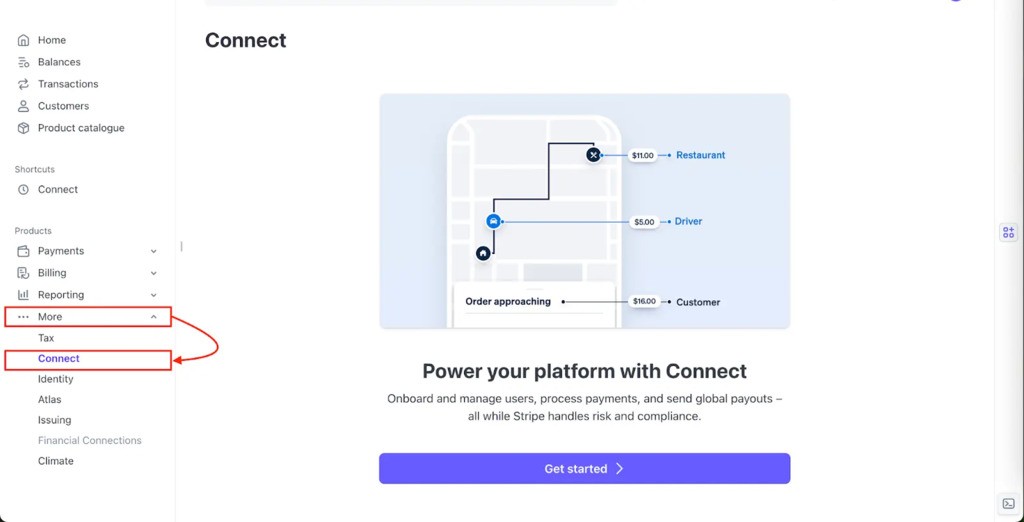This screenshot has width=1024, height=522.
Task: Expand the Reporting chevron
Action: (154, 295)
